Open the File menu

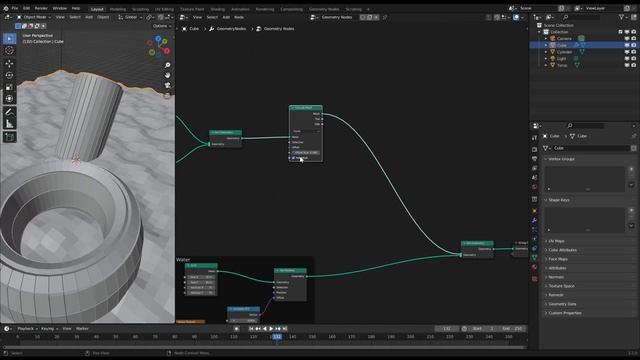click(x=15, y=8)
